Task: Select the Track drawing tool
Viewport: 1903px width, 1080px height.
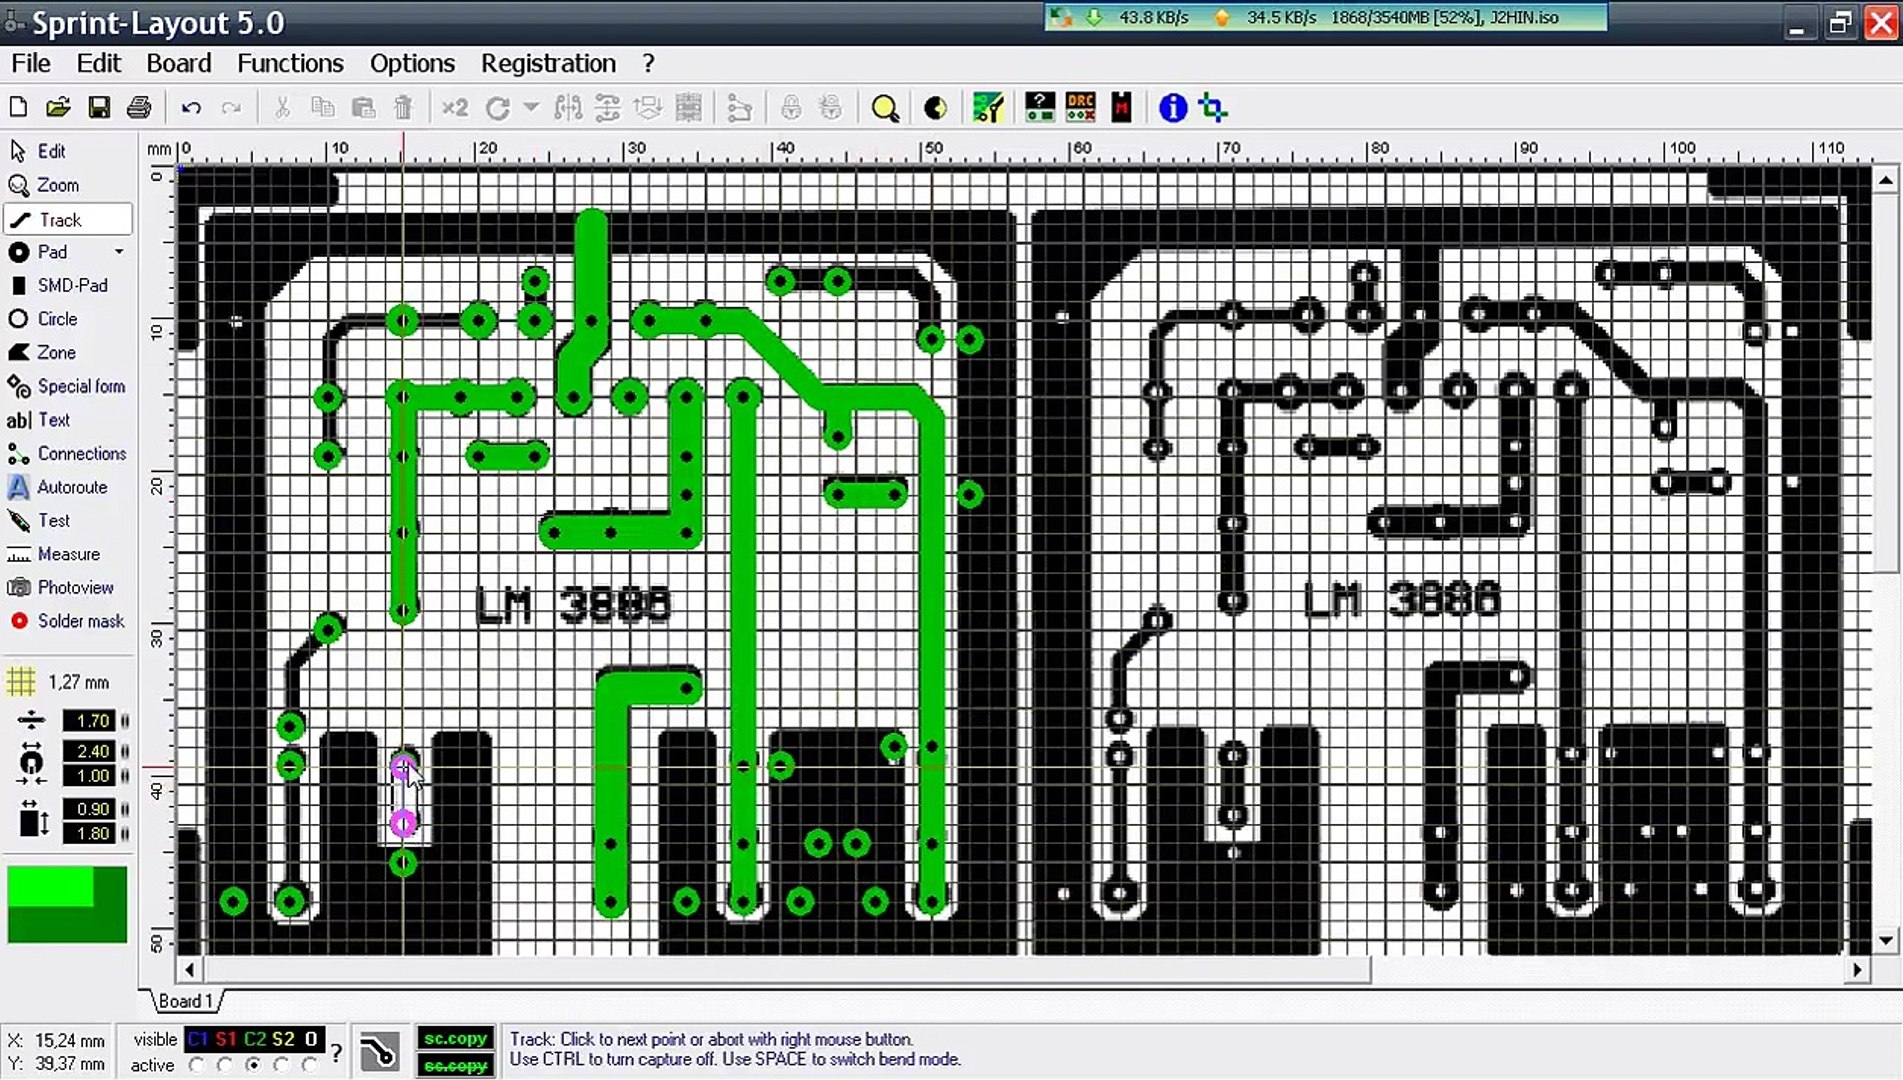Action: click(x=60, y=220)
